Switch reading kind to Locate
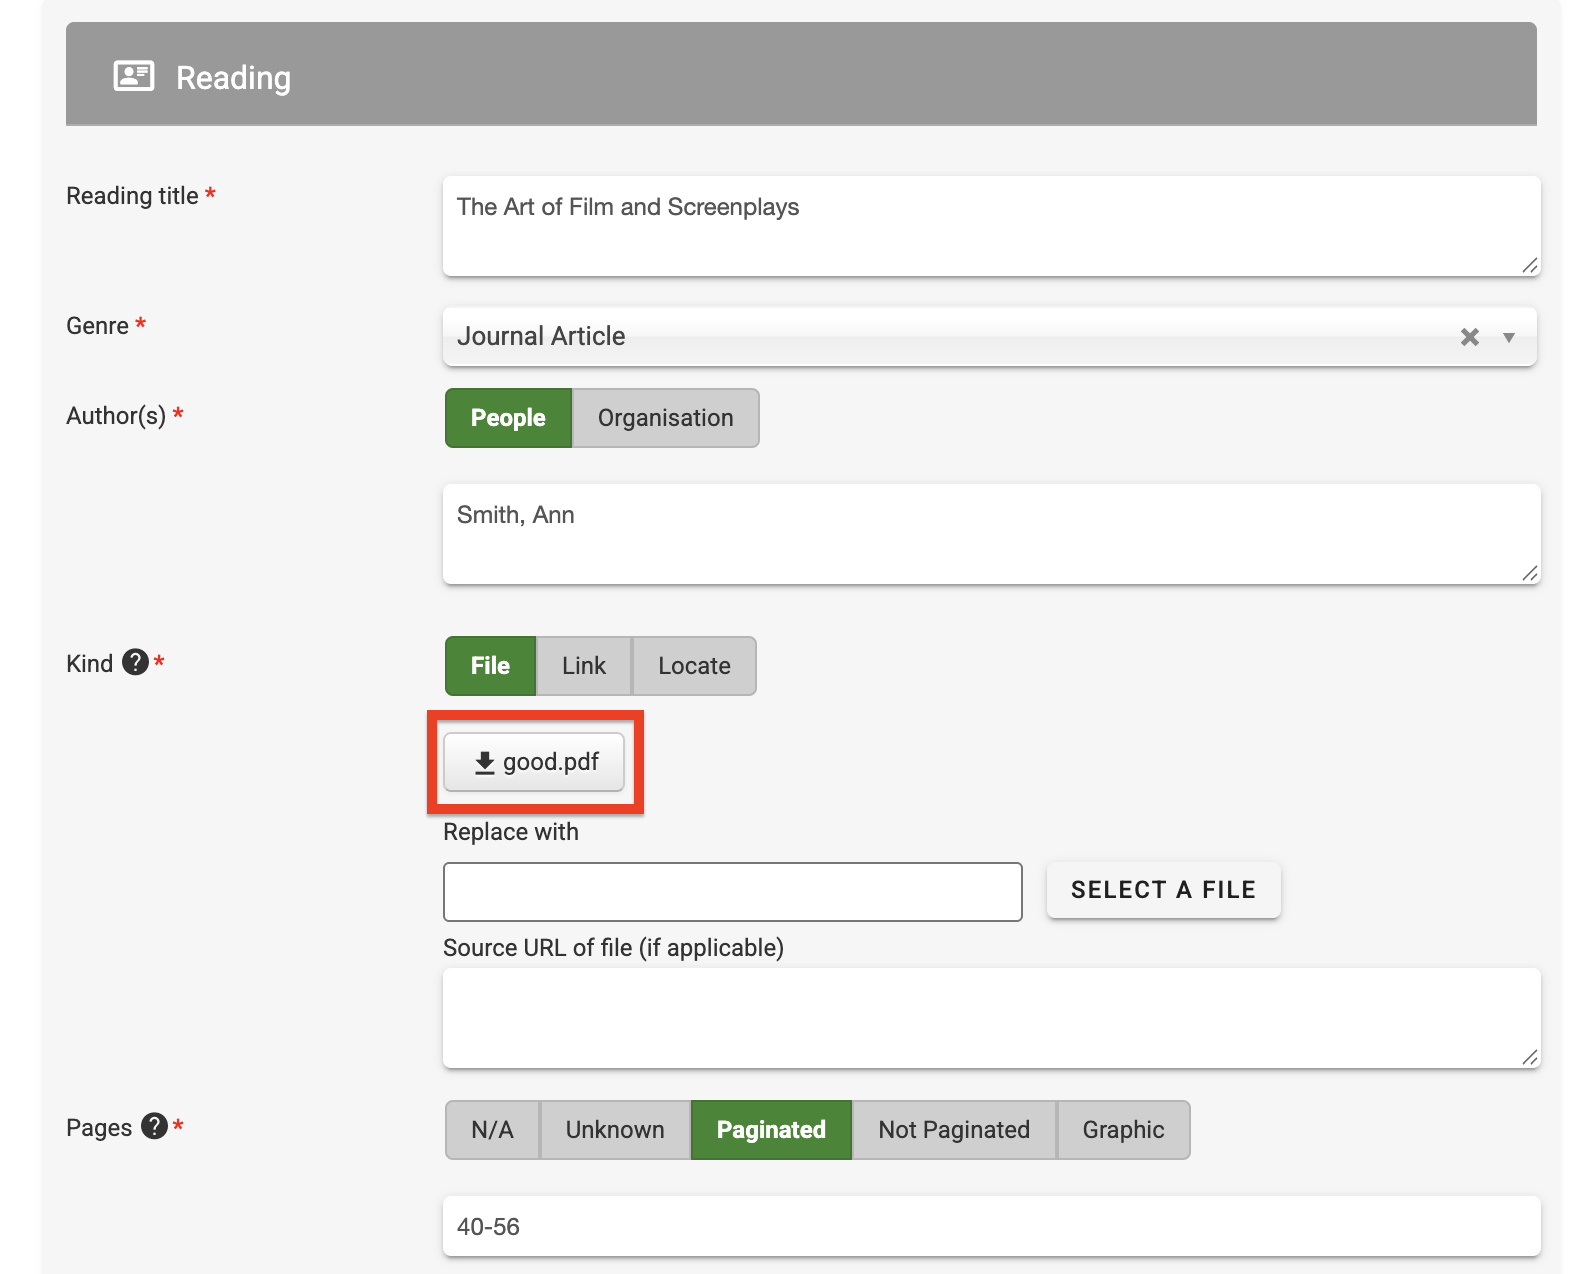 click(x=694, y=666)
